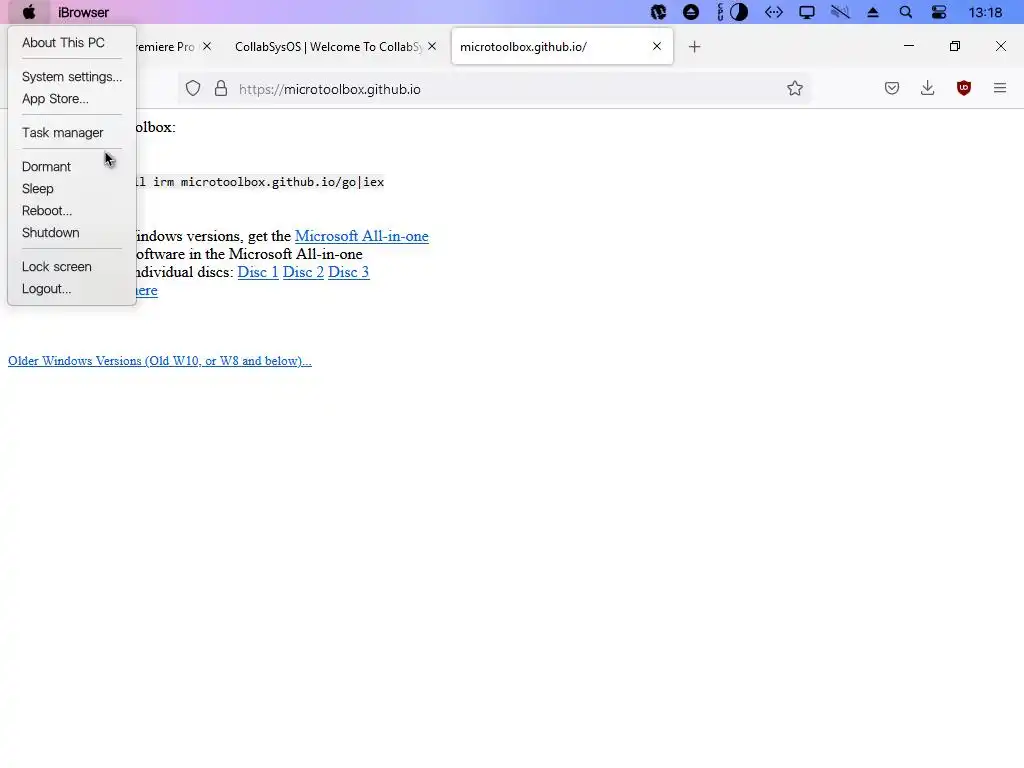Select Shutdown menu entry
Screen dimensions: 1024x768
pos(50,232)
